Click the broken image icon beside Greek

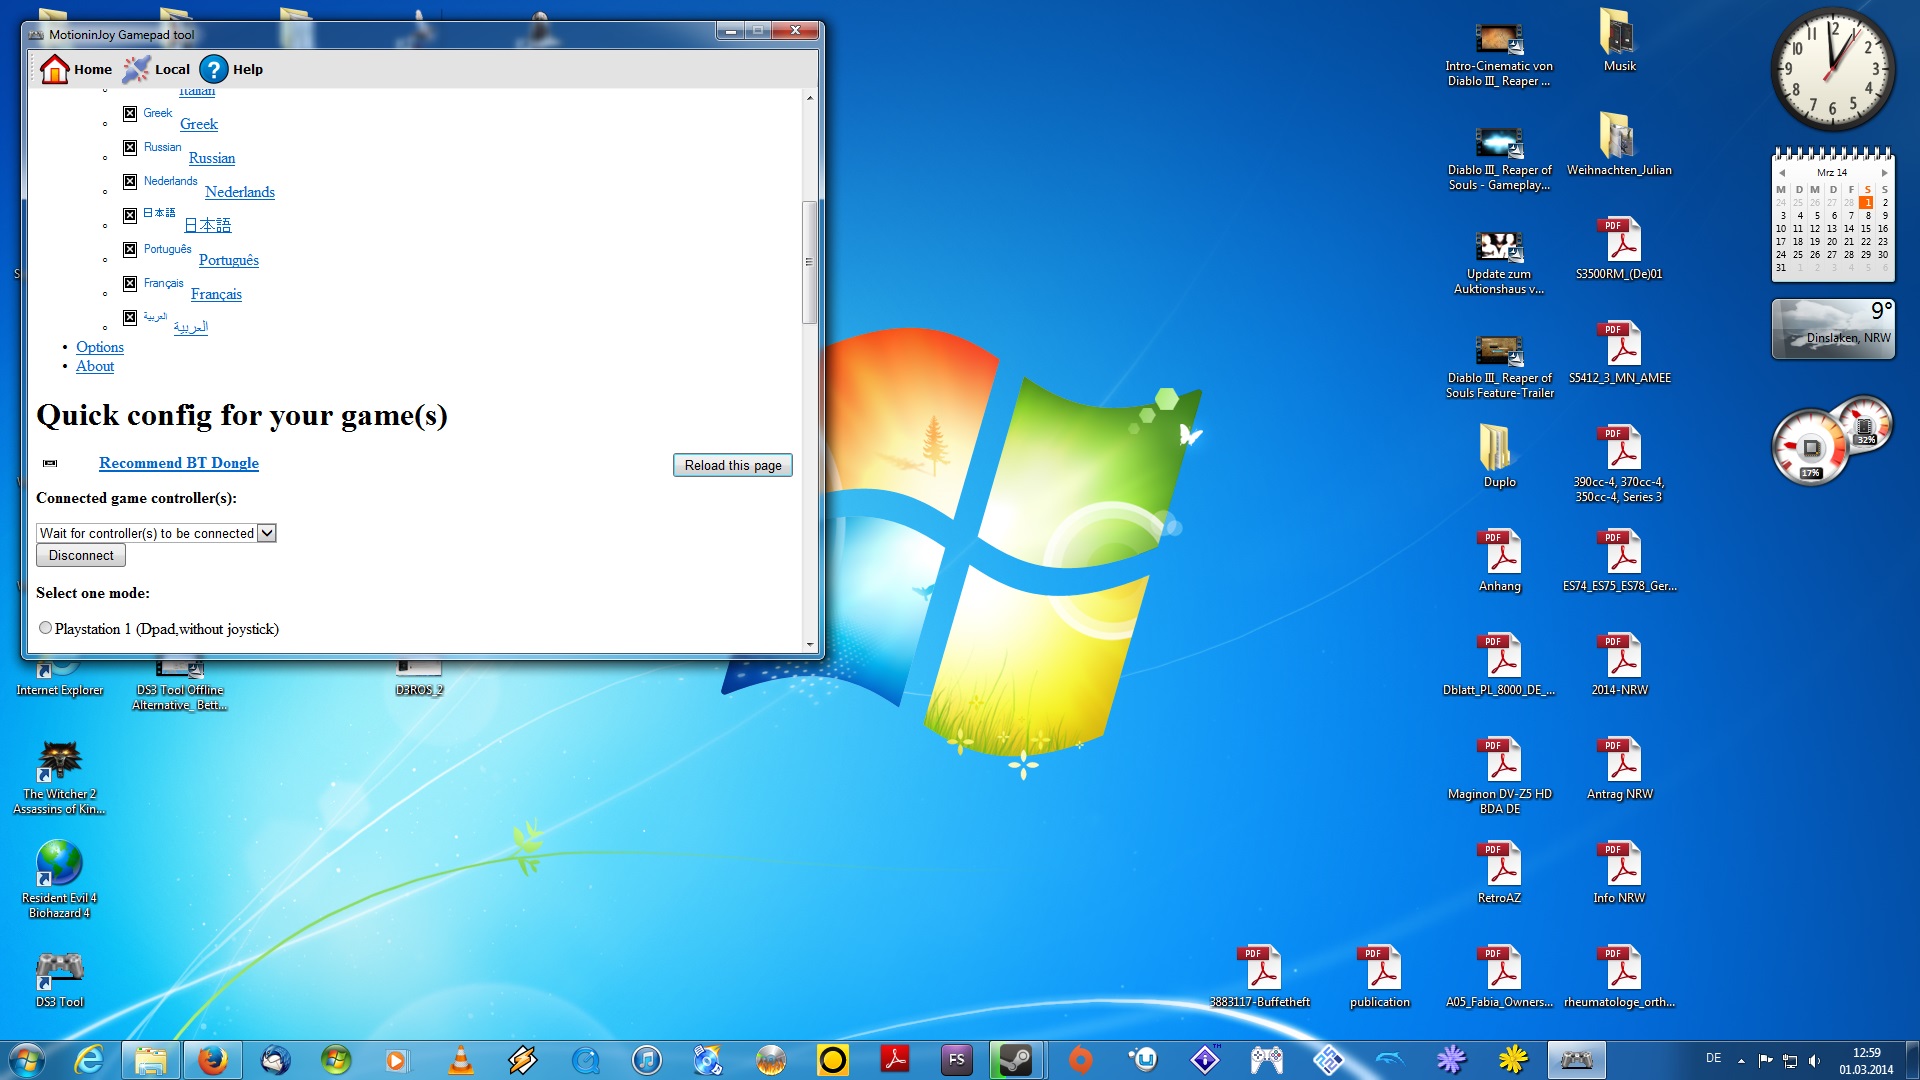pyautogui.click(x=130, y=114)
